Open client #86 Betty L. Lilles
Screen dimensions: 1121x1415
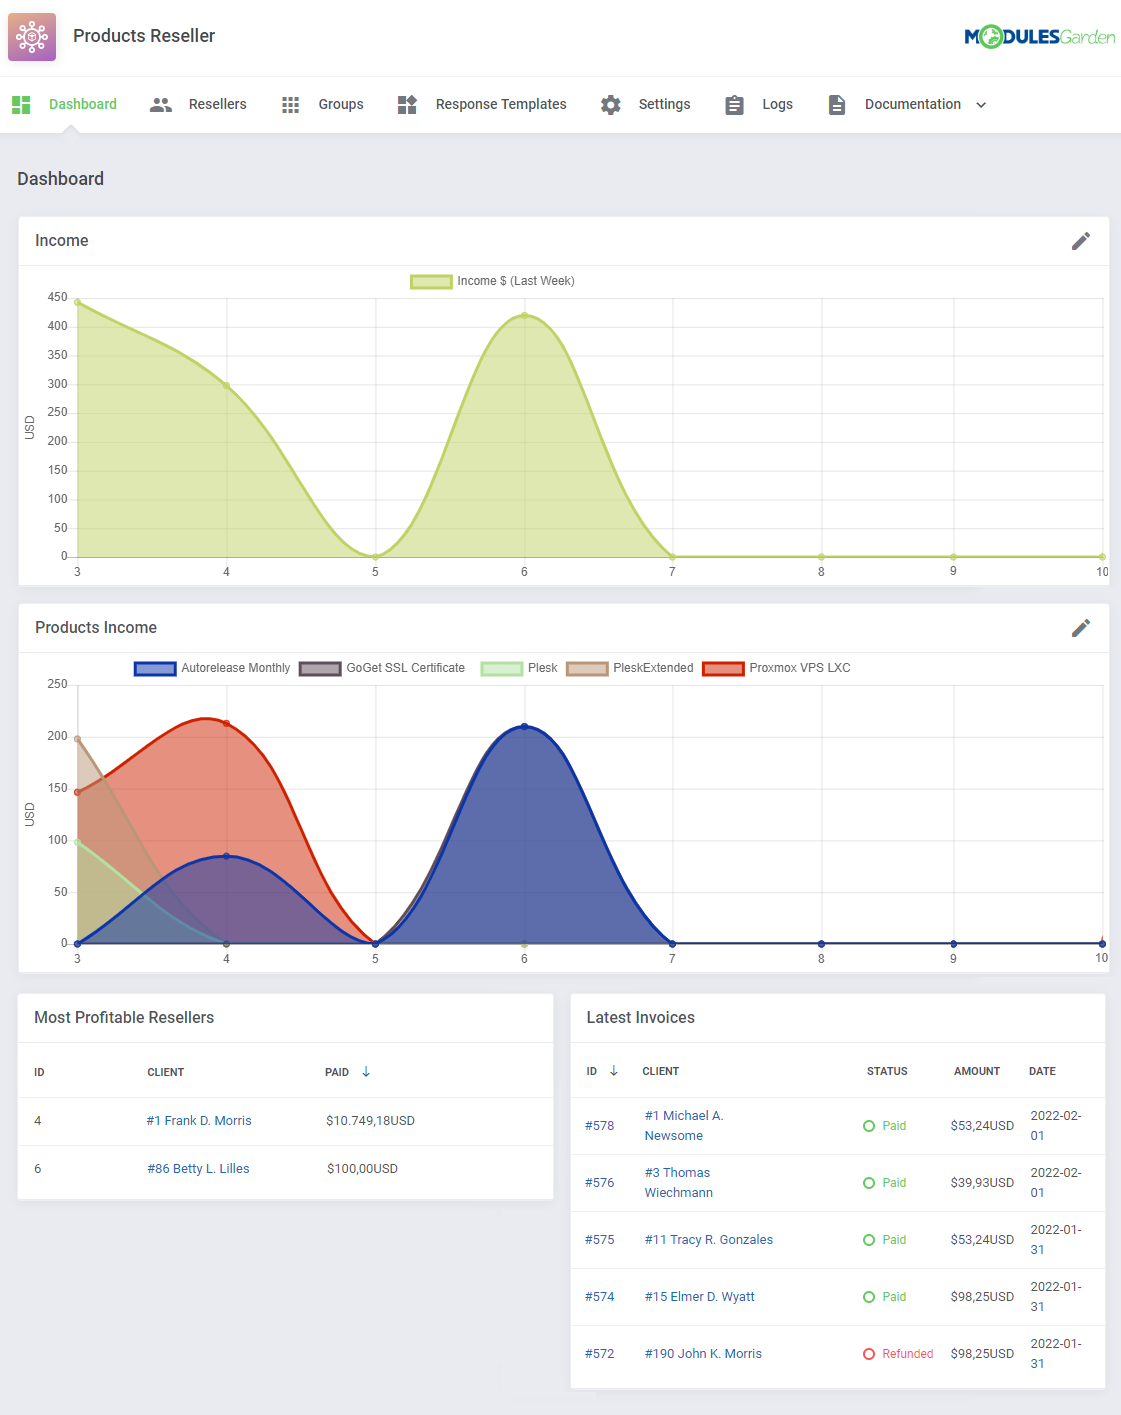coord(198,1169)
